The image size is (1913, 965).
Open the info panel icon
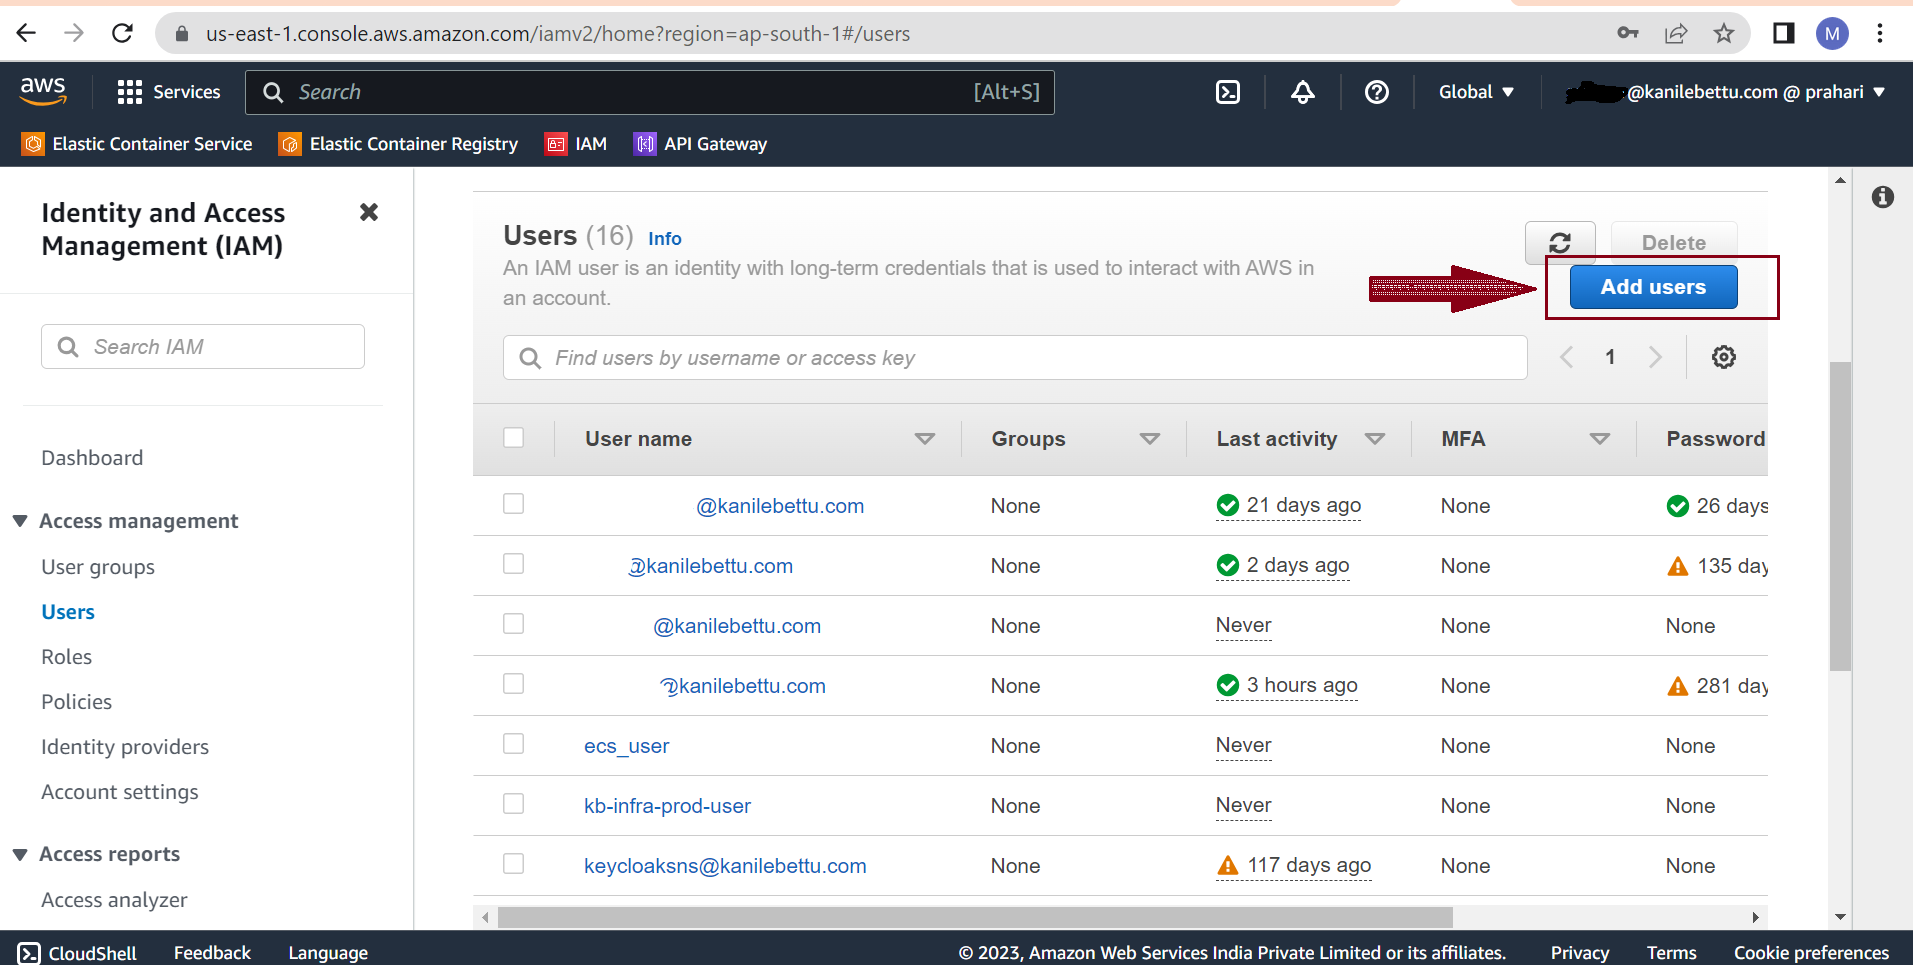[1882, 197]
